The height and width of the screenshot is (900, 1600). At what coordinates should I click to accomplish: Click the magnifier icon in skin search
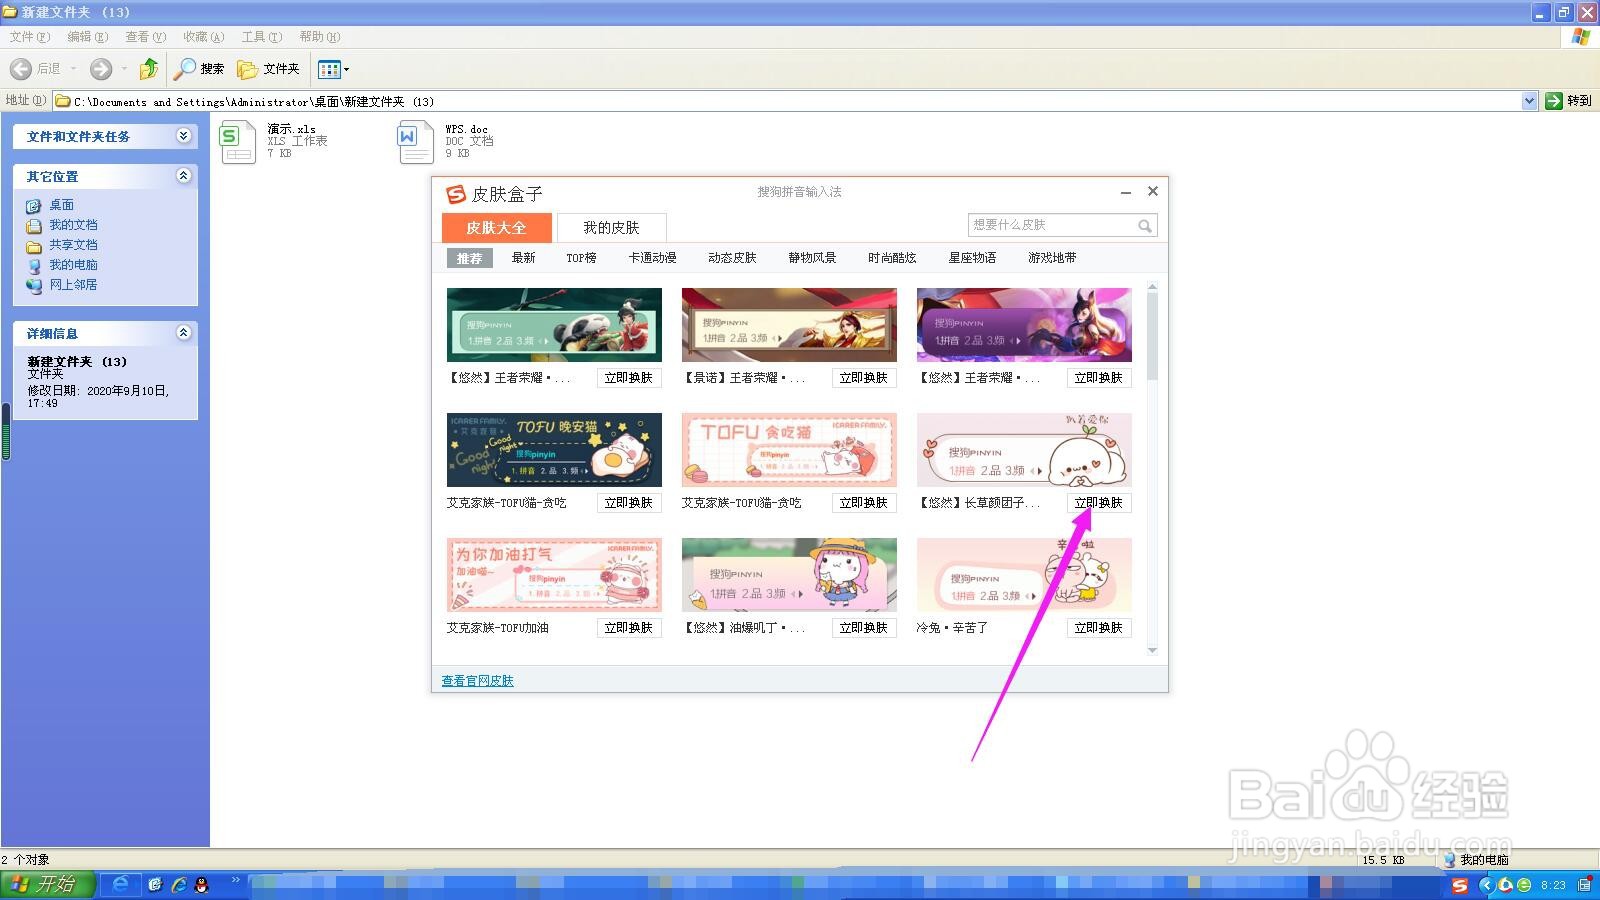click(x=1145, y=226)
